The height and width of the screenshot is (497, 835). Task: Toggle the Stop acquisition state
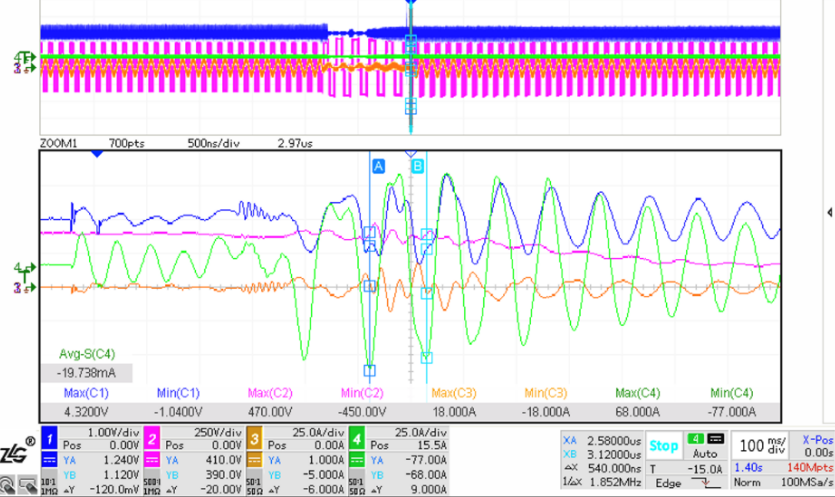[x=663, y=446]
